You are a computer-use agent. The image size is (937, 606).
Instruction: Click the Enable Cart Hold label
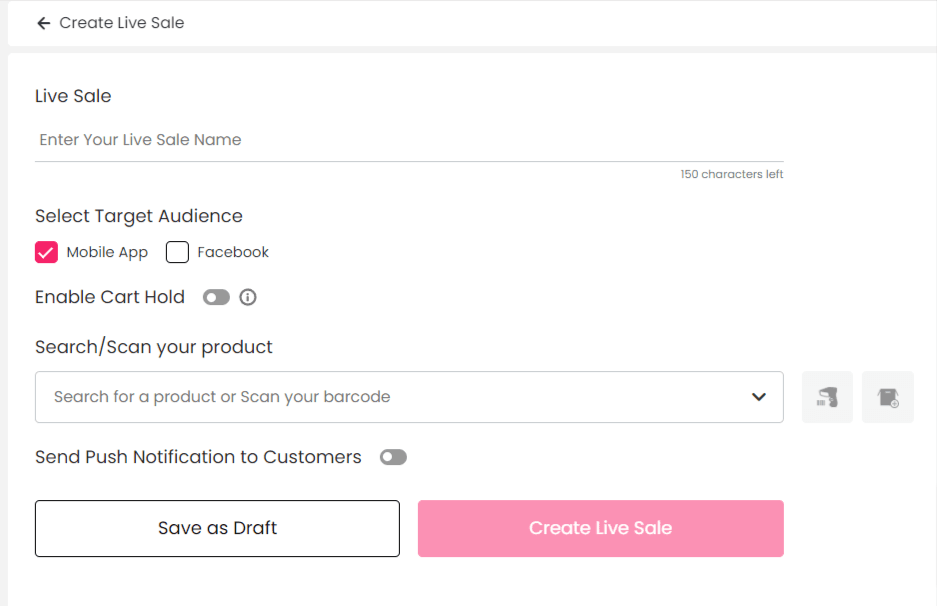click(110, 297)
